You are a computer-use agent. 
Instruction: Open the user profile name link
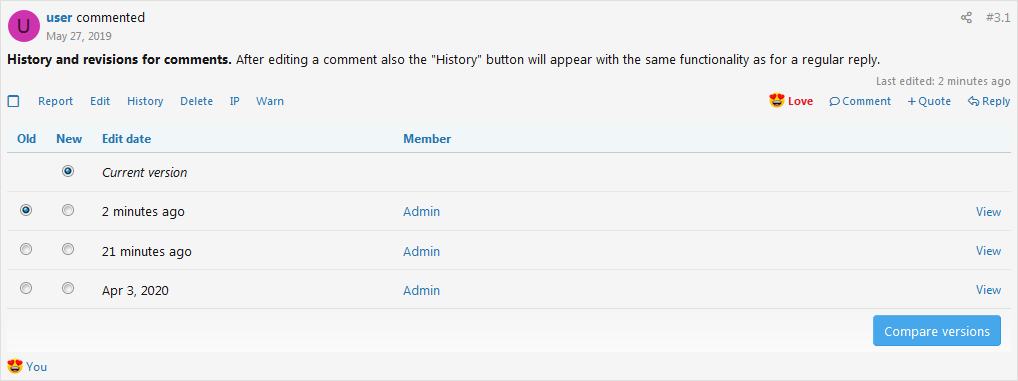(59, 18)
